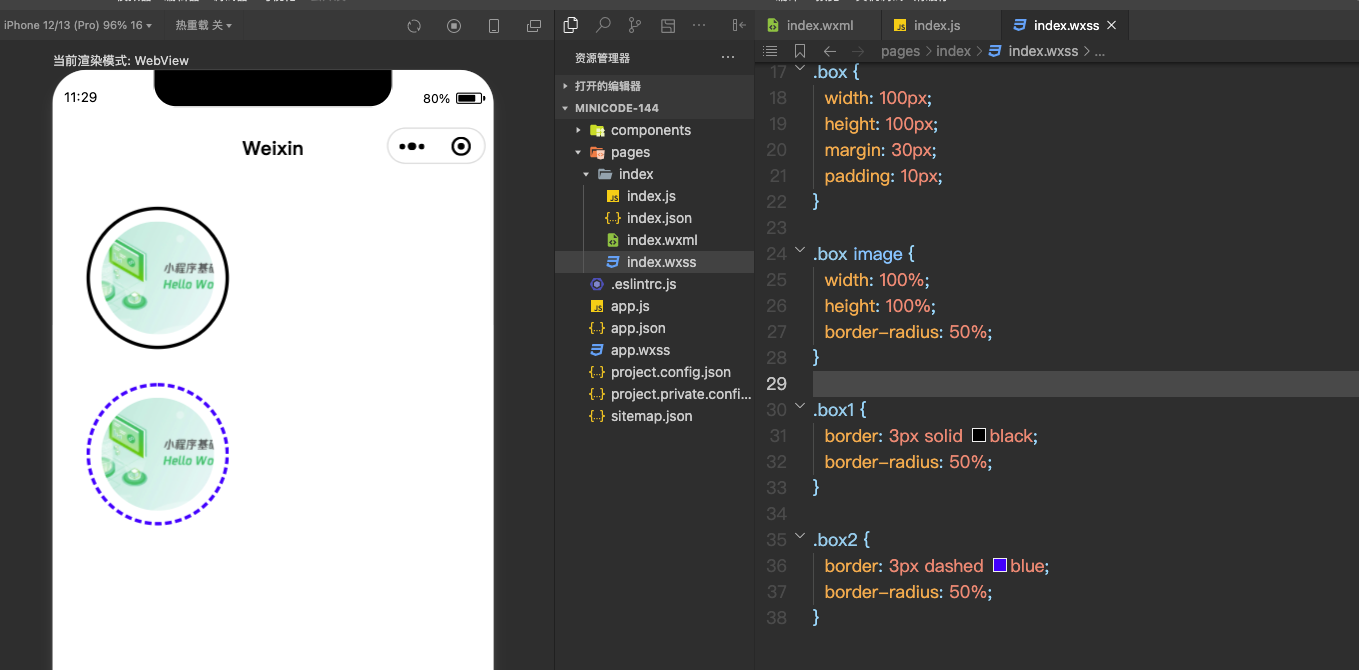Click the outline list icon in breadcrumb bar
Viewport: 1359px width, 670px height.
(770, 51)
